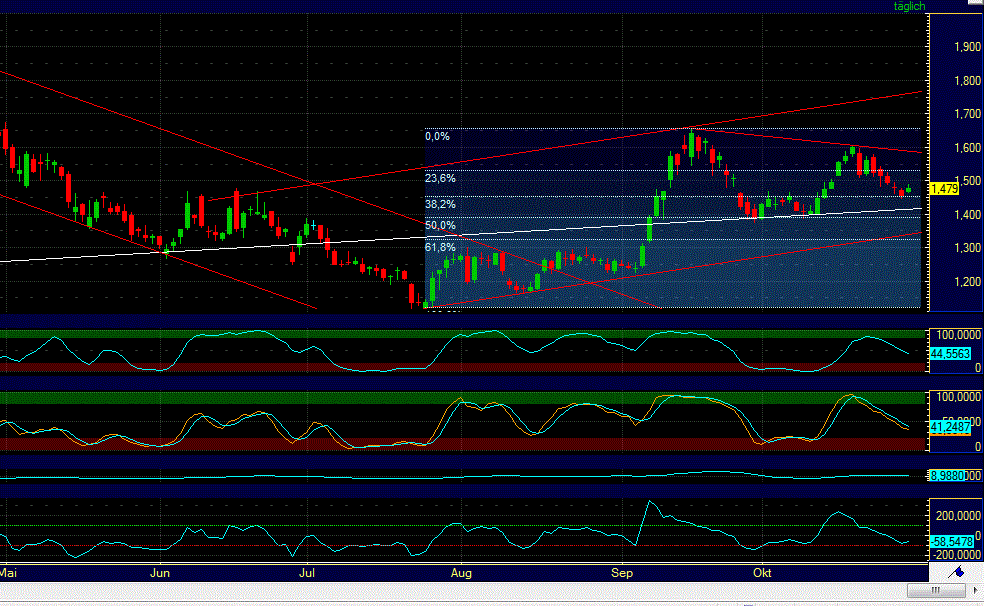This screenshot has height=606, width=984.
Task: Select the Okt axis label
Action: (764, 573)
